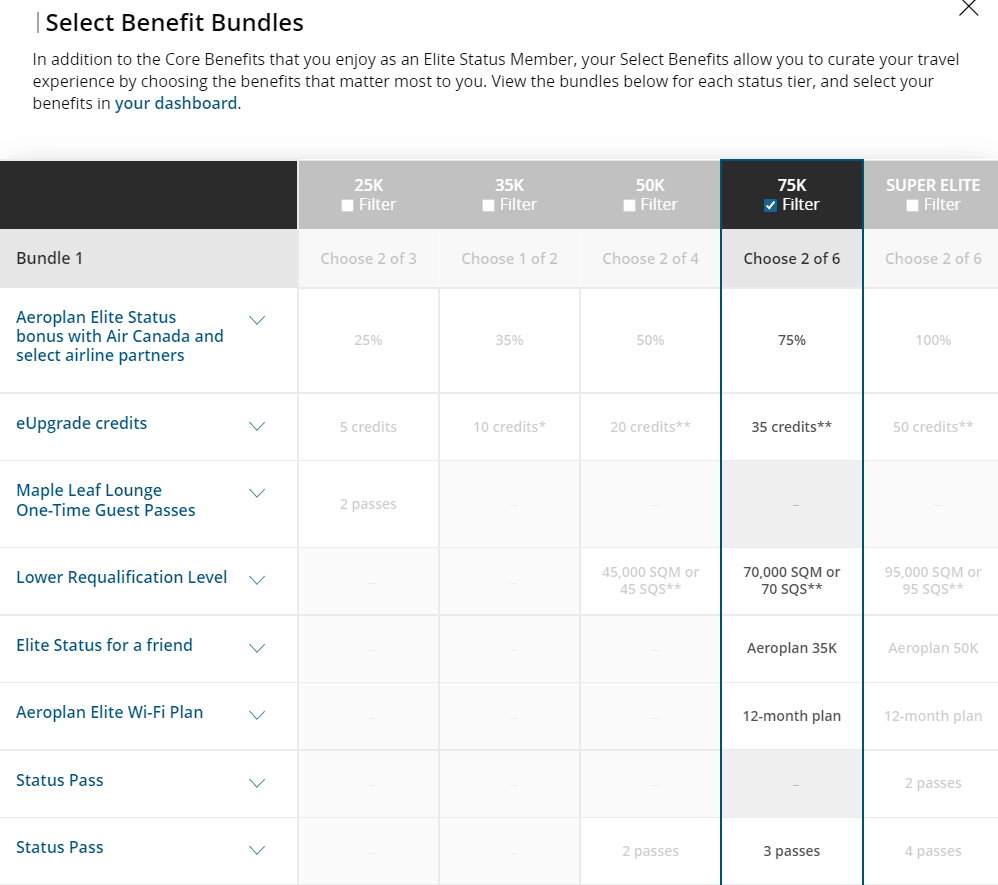
Task: Enable the Super Elite Filter checkbox
Action: [912, 206]
